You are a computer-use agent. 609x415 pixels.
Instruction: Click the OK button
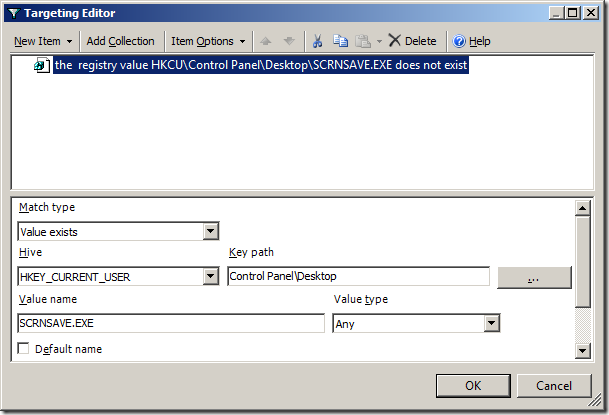click(x=473, y=386)
